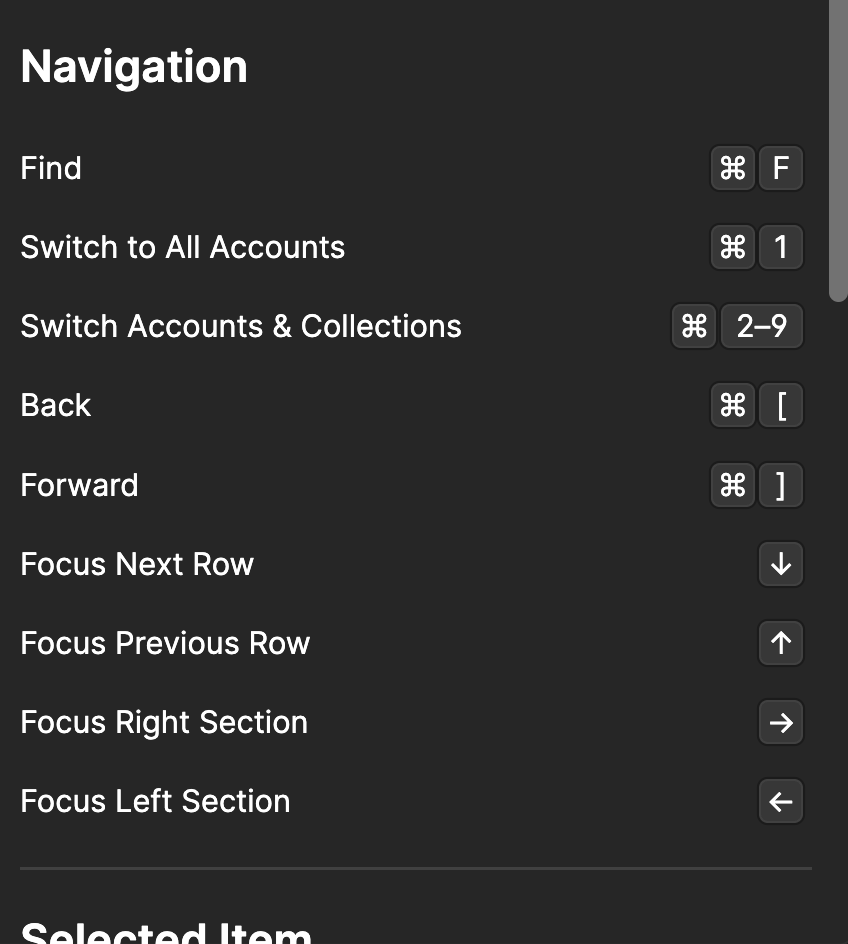Click the Focus Previous Row label

tap(165, 643)
